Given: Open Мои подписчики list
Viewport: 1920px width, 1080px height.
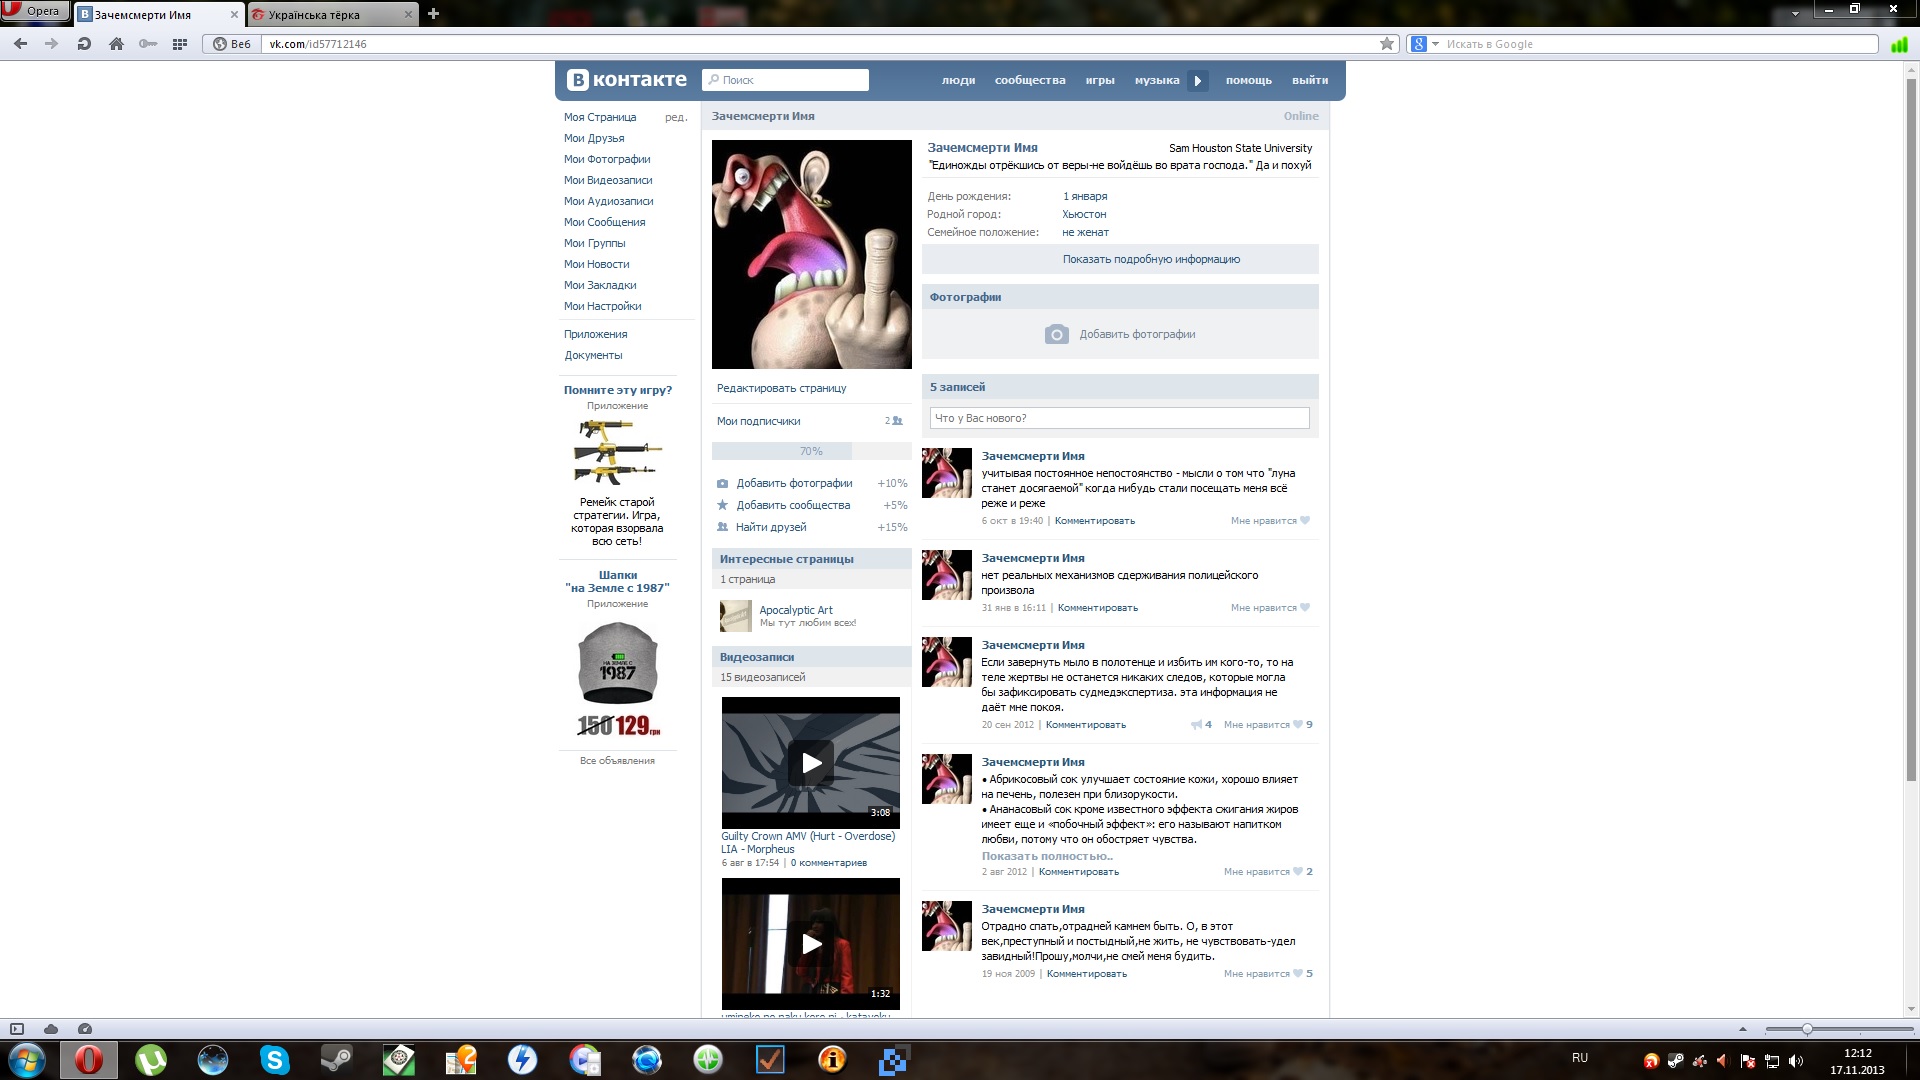Looking at the screenshot, I should pyautogui.click(x=758, y=421).
